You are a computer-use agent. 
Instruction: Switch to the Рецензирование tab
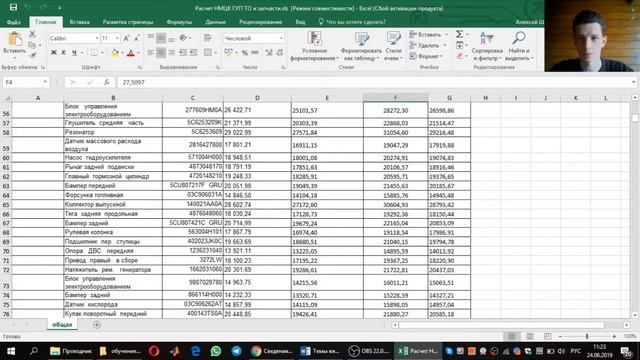coord(260,22)
